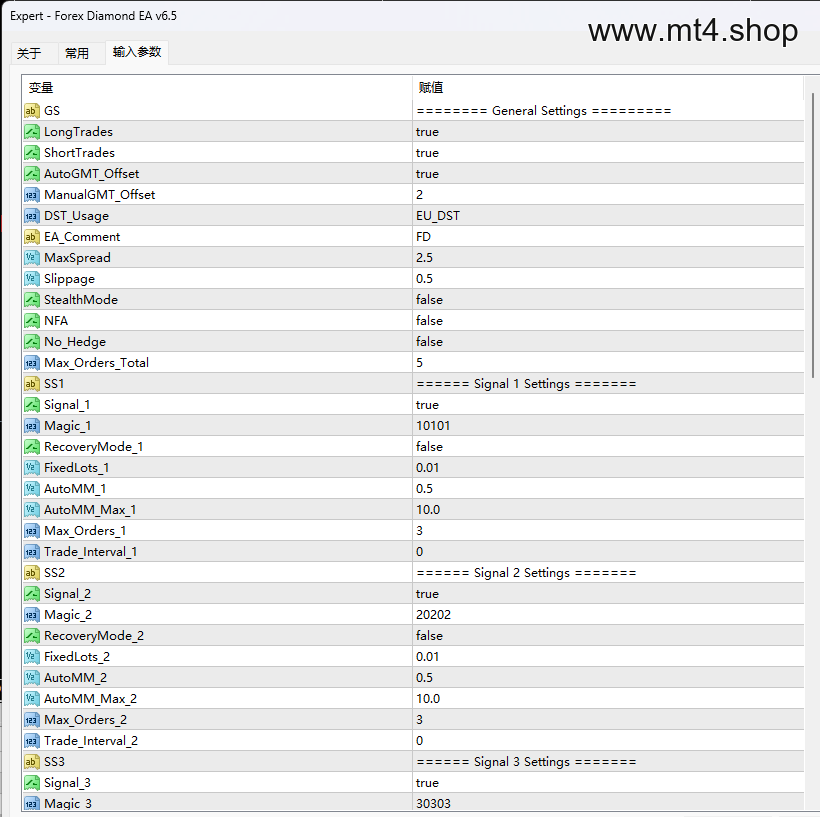
Task: Click the string icon beside SS1
Action: (x=32, y=383)
